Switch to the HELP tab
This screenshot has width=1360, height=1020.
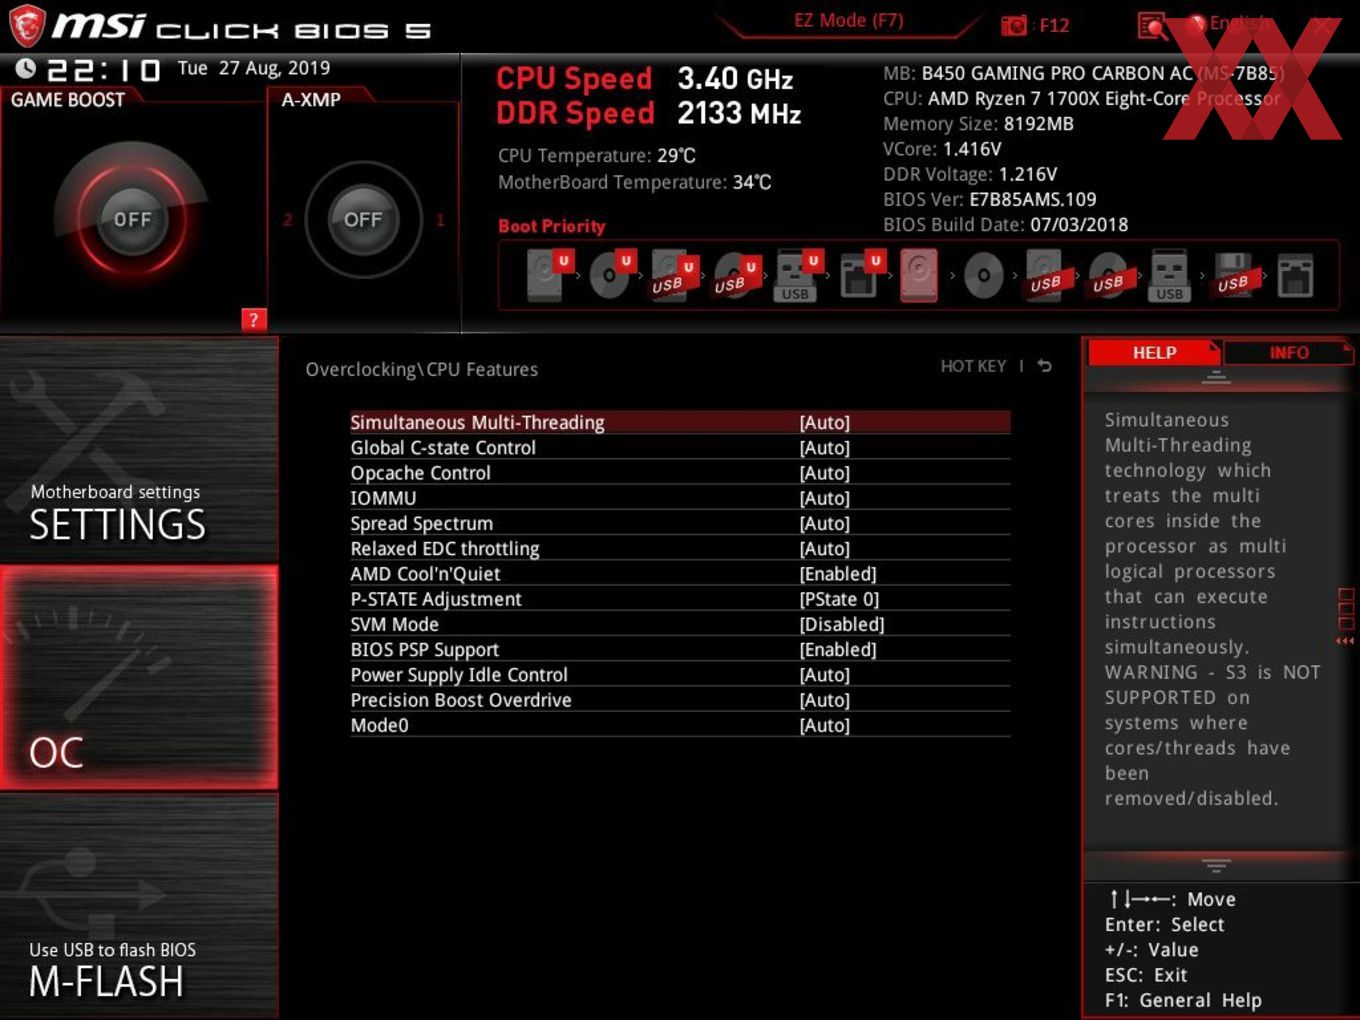[1154, 353]
